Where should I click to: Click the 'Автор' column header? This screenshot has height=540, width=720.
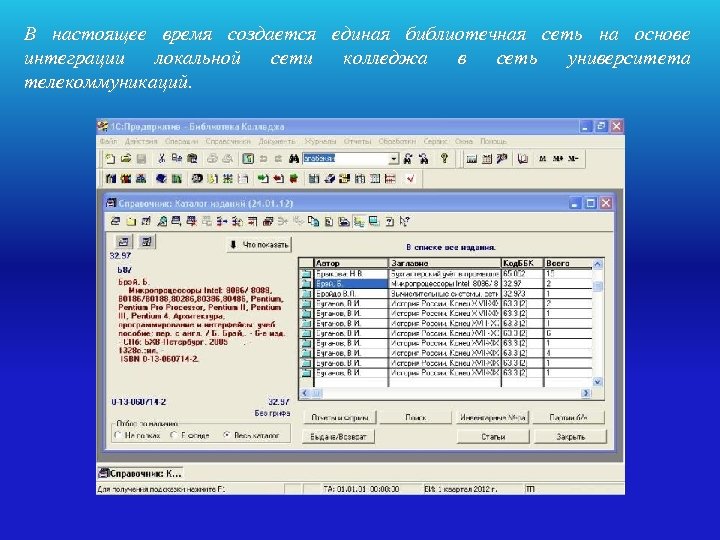tap(351, 263)
